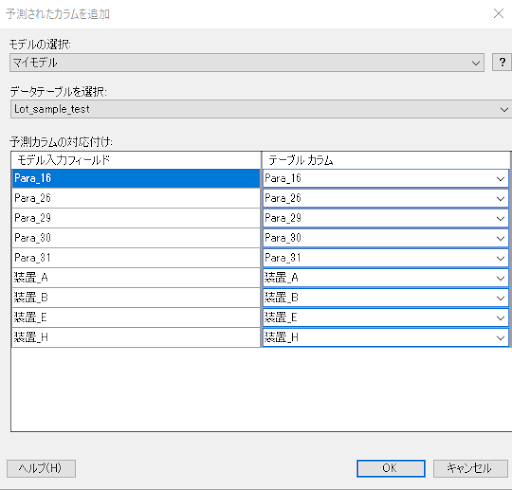Image resolution: width=512 pixels, height=490 pixels.
Task: Expand the 装置_E table column dropdown
Action: (386, 318)
